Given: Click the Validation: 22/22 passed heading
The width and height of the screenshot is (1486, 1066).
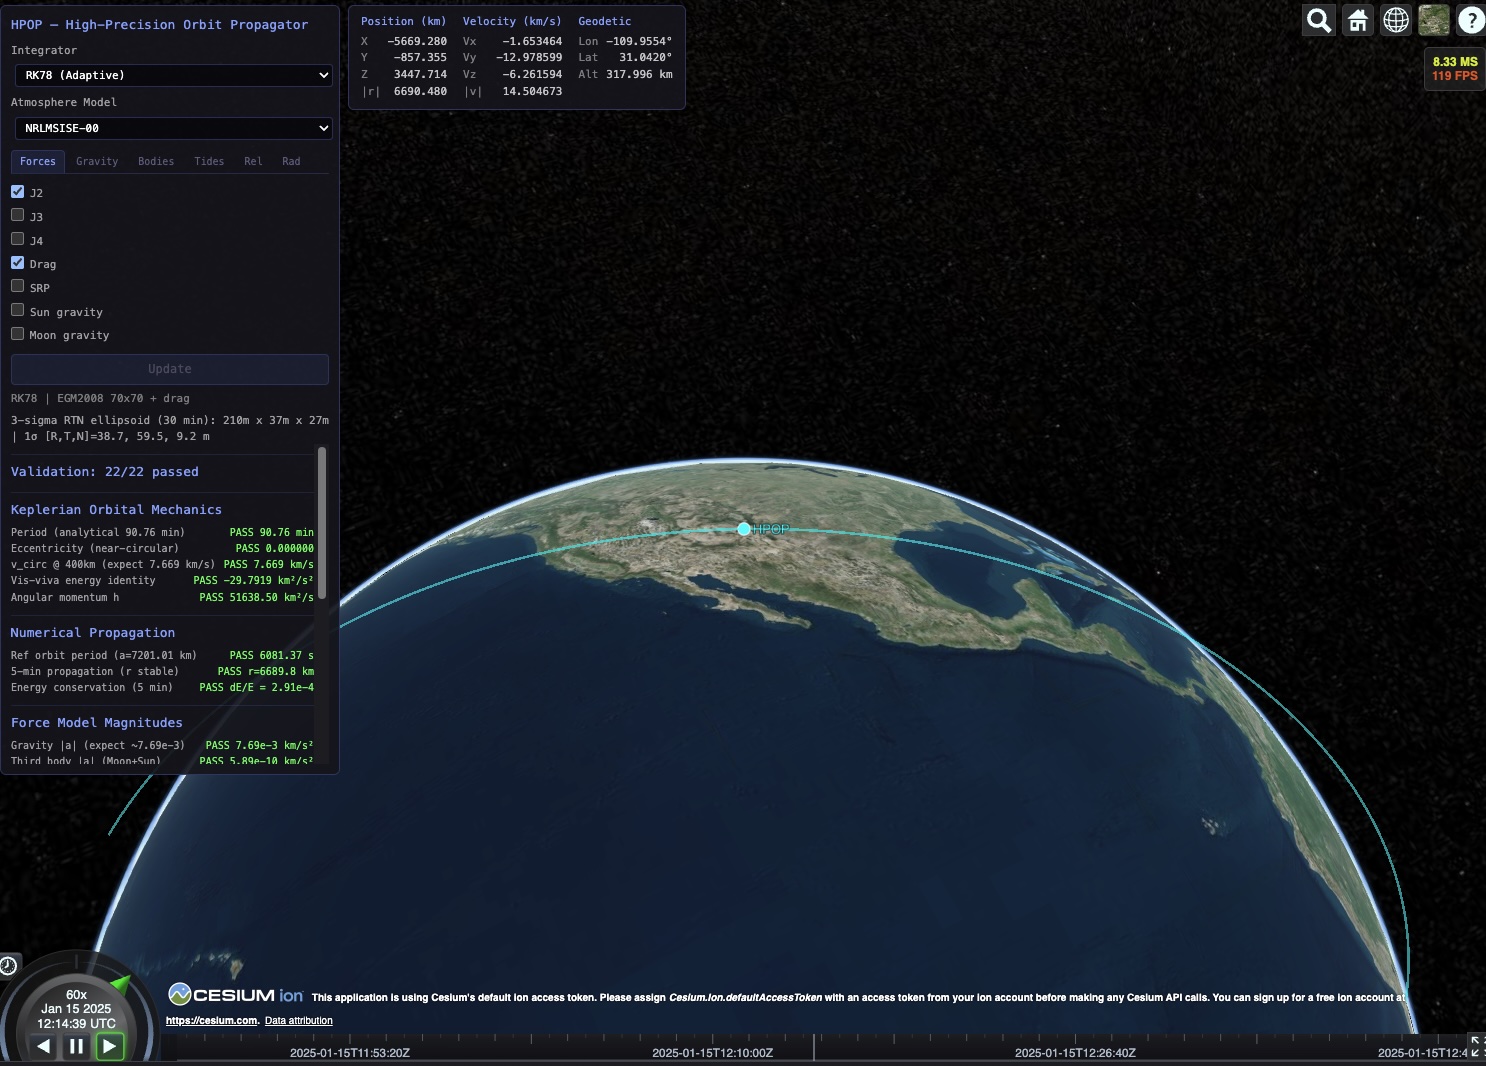Looking at the screenshot, I should point(105,472).
